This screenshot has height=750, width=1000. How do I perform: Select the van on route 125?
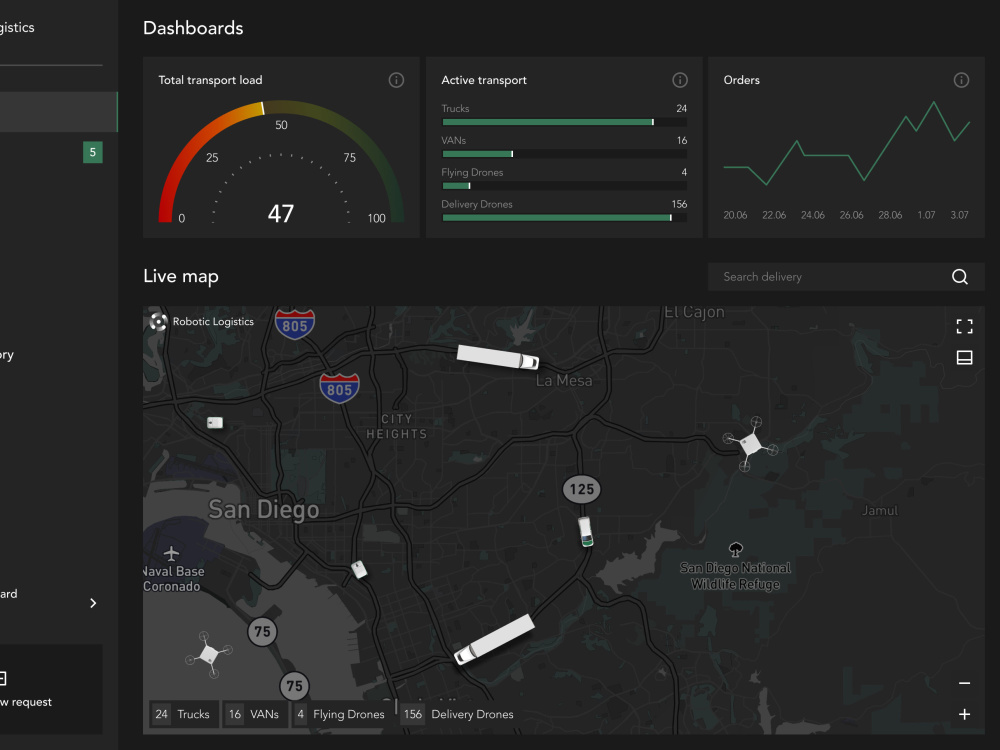pos(585,532)
